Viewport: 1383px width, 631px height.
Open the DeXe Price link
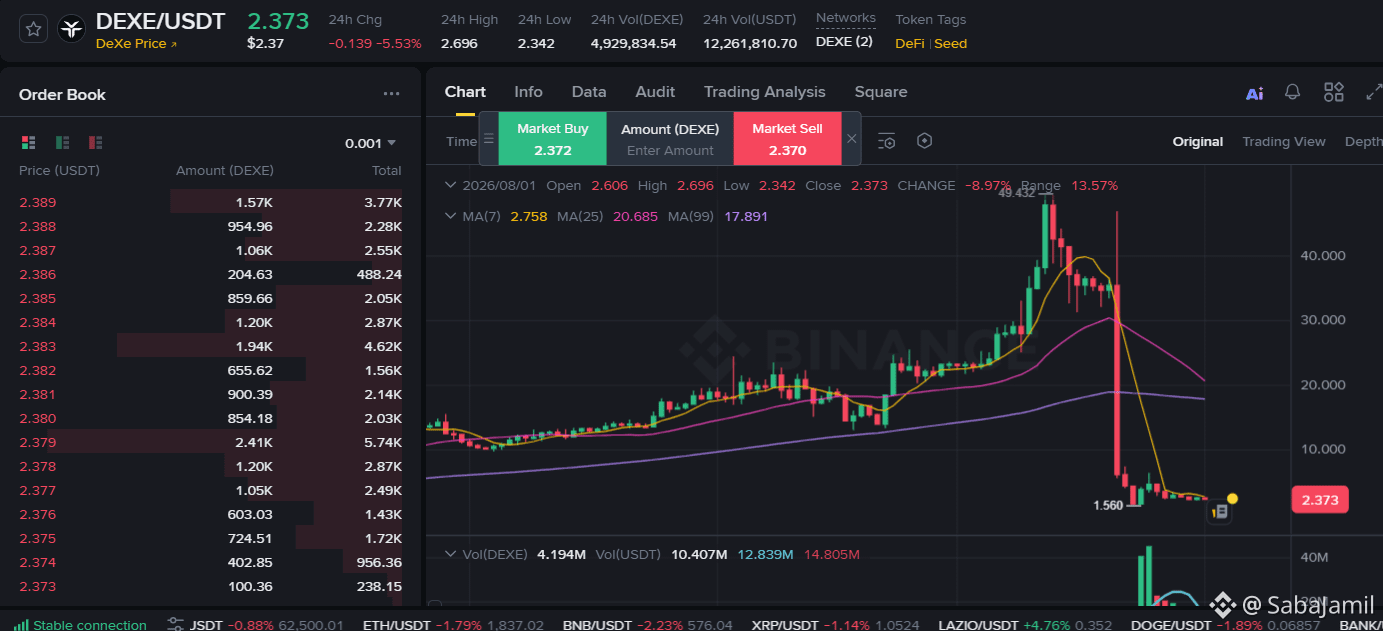(136, 44)
